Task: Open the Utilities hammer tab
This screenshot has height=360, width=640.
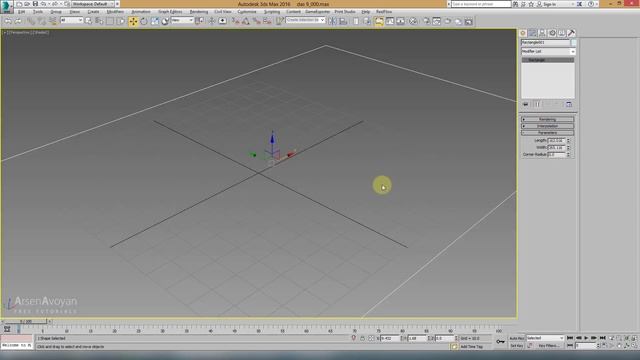Action: point(571,33)
